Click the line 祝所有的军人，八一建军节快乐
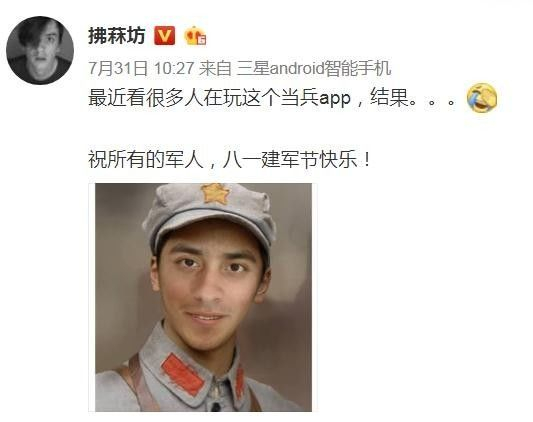The width and height of the screenshot is (533, 422). [229, 159]
